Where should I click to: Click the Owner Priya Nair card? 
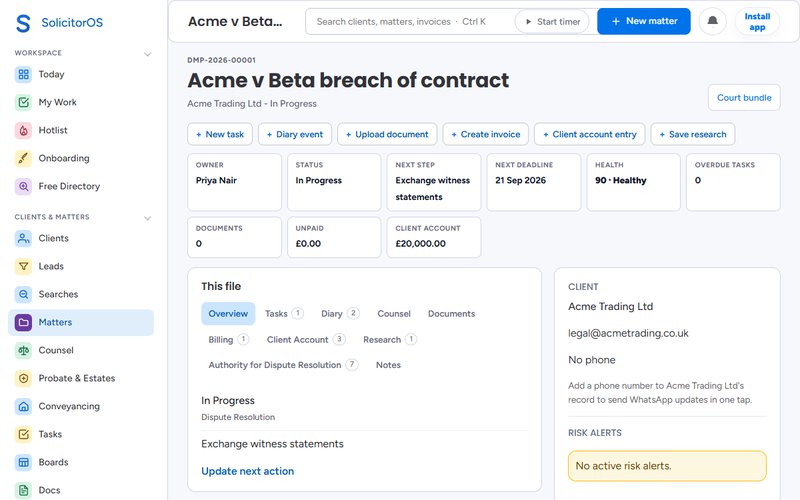[x=235, y=182]
